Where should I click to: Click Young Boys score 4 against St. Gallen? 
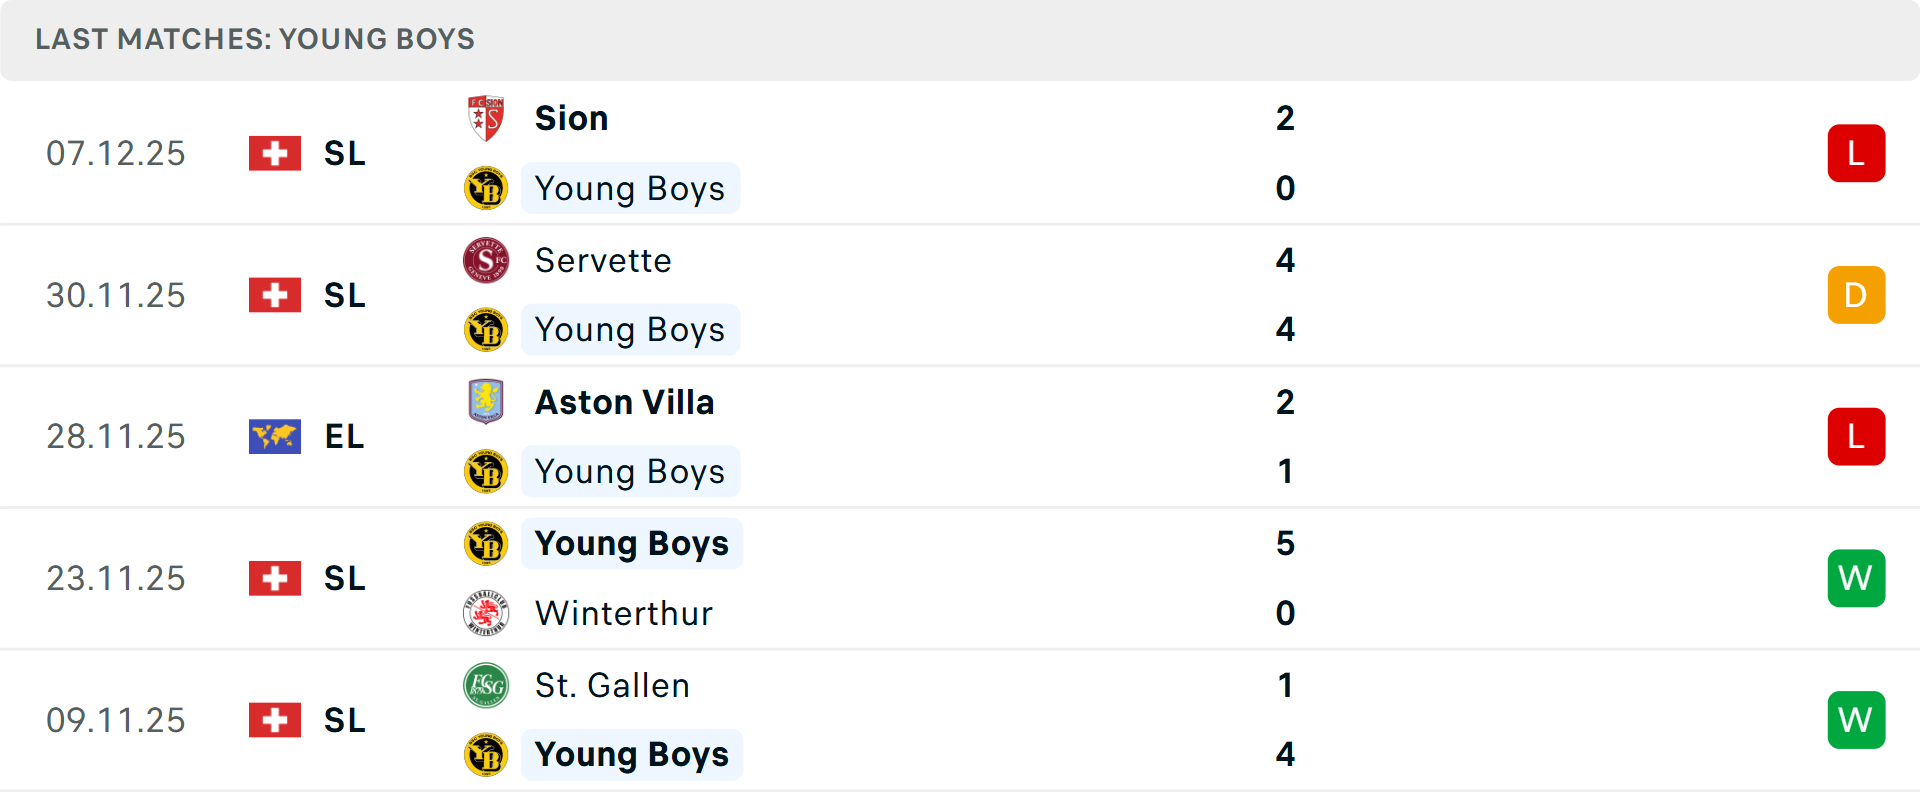1285,754
